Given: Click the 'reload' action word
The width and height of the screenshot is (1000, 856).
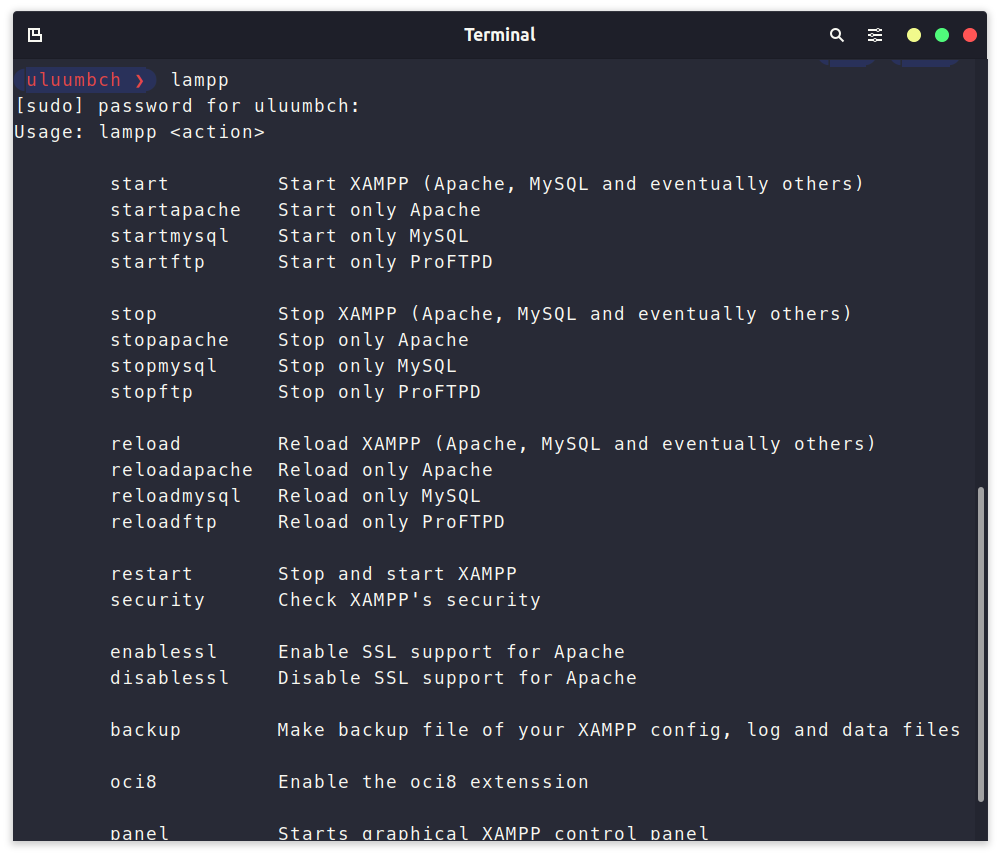Looking at the screenshot, I should point(145,444).
